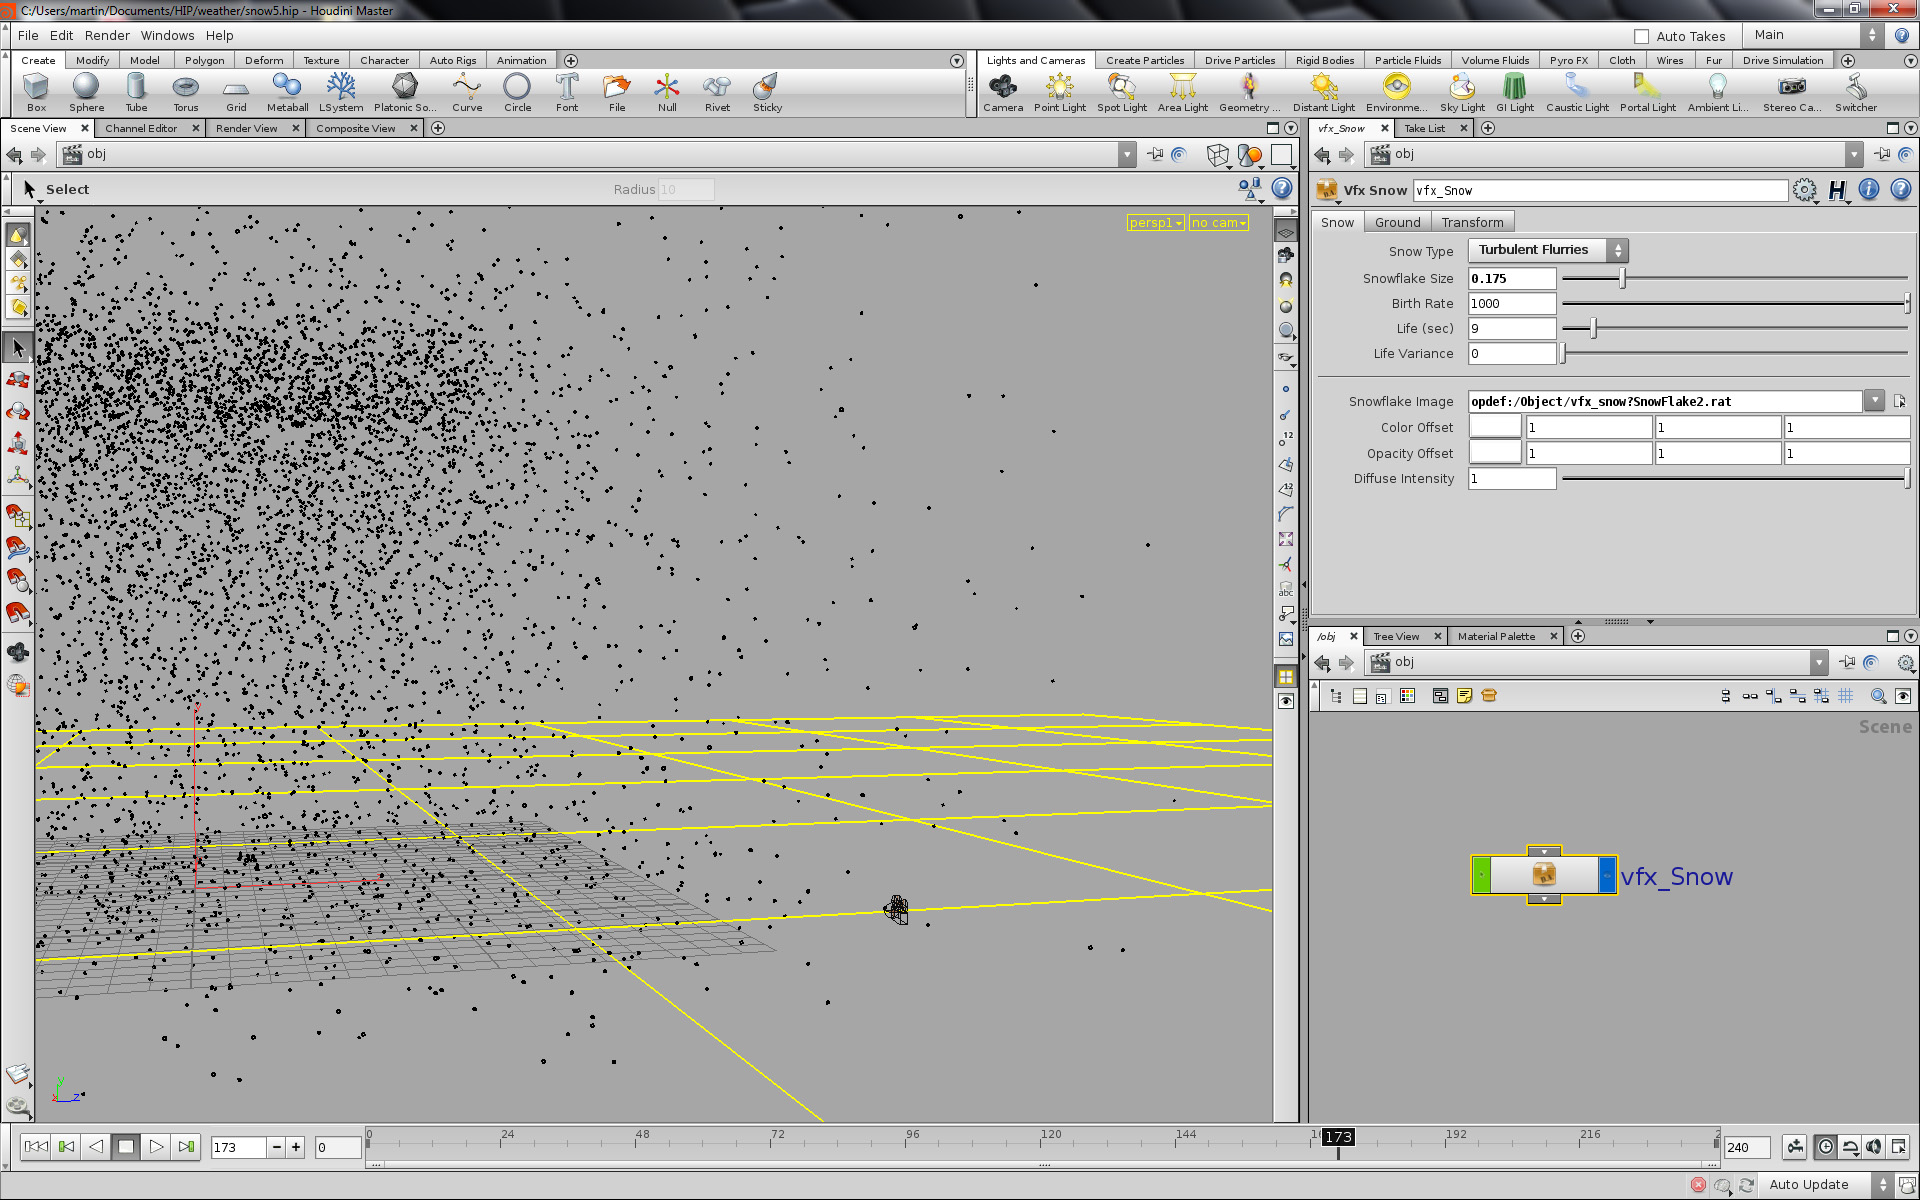Open the persp1 viewport menu
The height and width of the screenshot is (1200, 1920).
pyautogui.click(x=1156, y=223)
